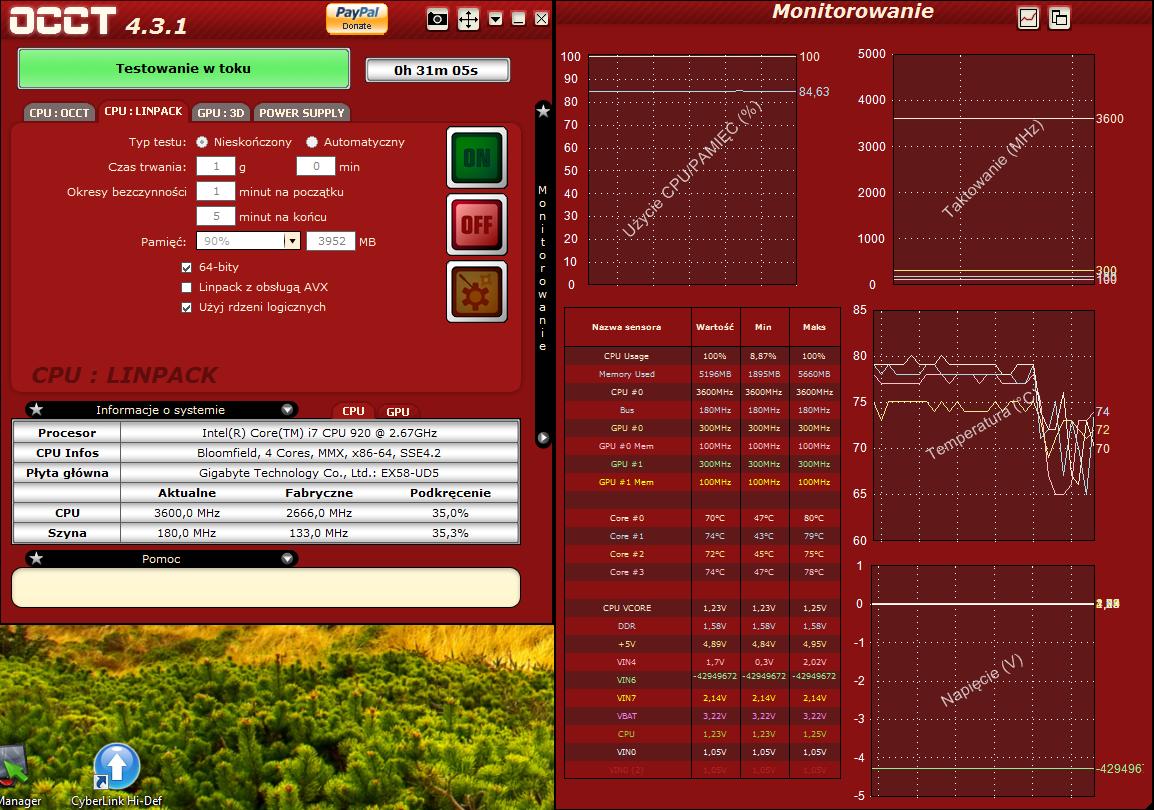Close the OCCT window

click(542, 19)
